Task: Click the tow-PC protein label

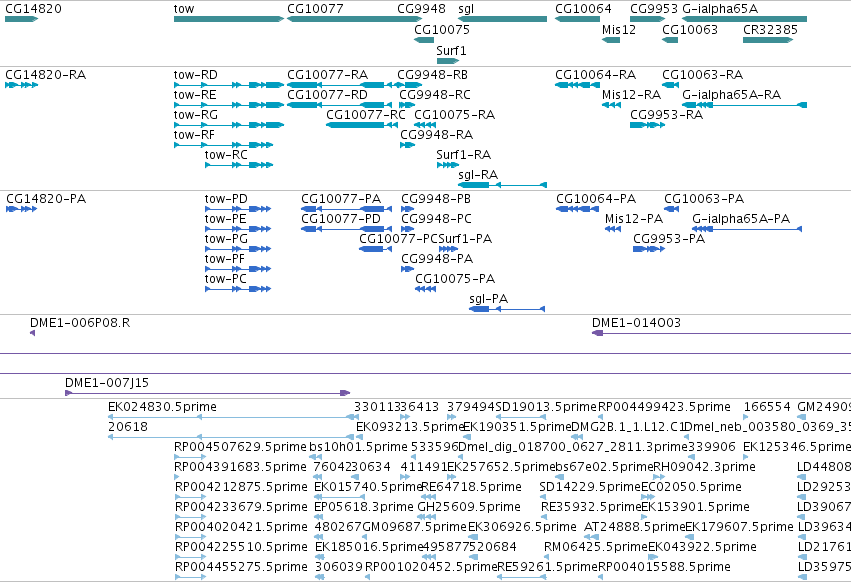Action: (226, 279)
